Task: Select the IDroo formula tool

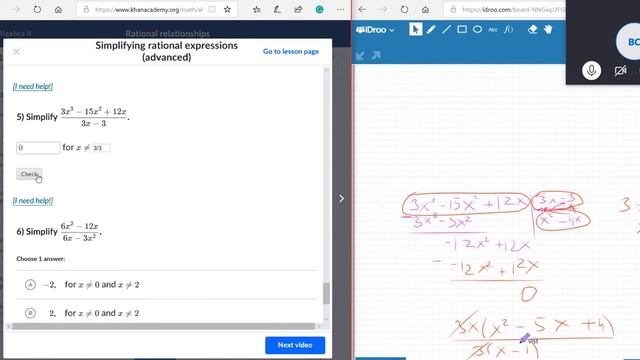Action: tap(508, 29)
